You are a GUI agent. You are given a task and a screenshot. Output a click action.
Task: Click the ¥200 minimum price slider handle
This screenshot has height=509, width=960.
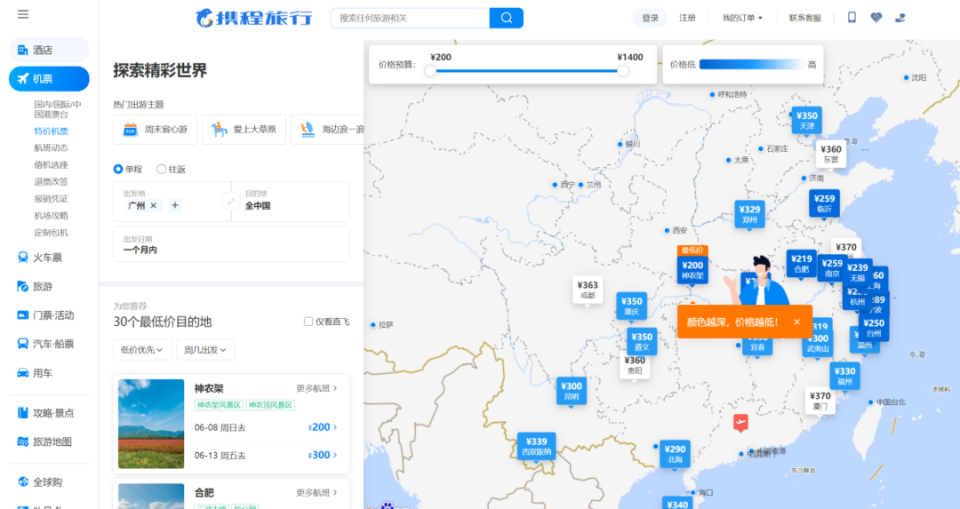pyautogui.click(x=430, y=71)
